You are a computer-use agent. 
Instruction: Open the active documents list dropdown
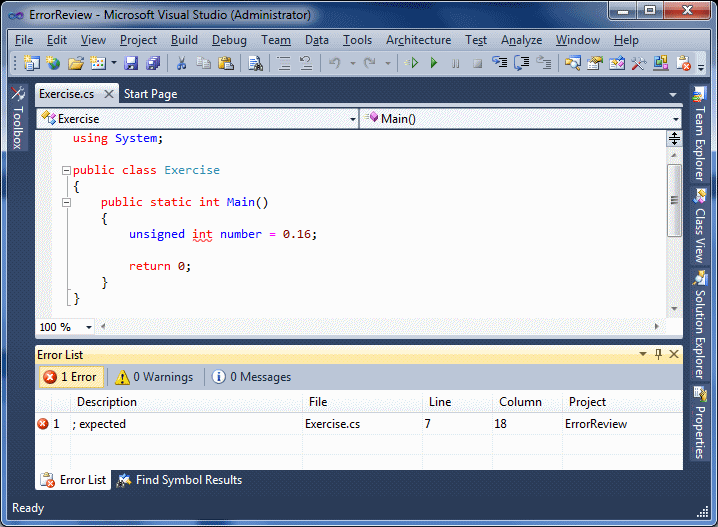[673, 95]
